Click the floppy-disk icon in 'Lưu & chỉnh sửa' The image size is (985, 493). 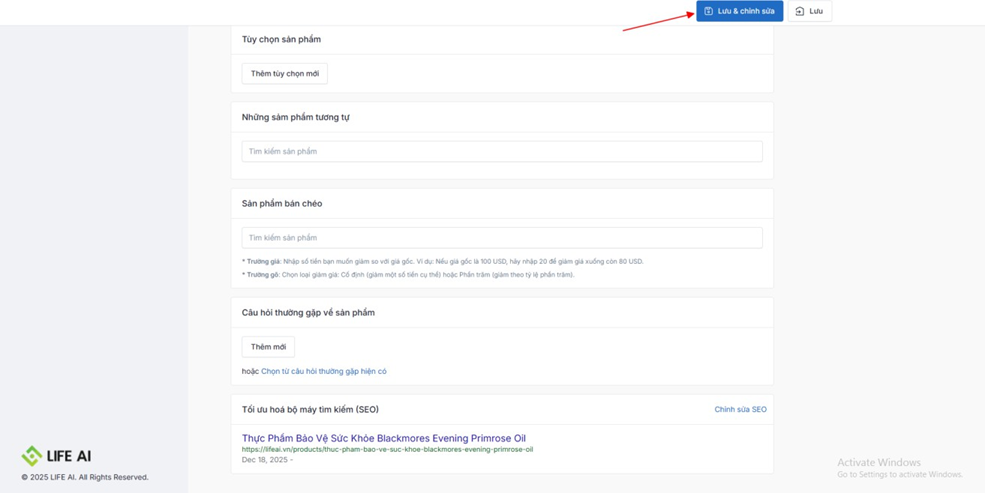[x=708, y=11]
